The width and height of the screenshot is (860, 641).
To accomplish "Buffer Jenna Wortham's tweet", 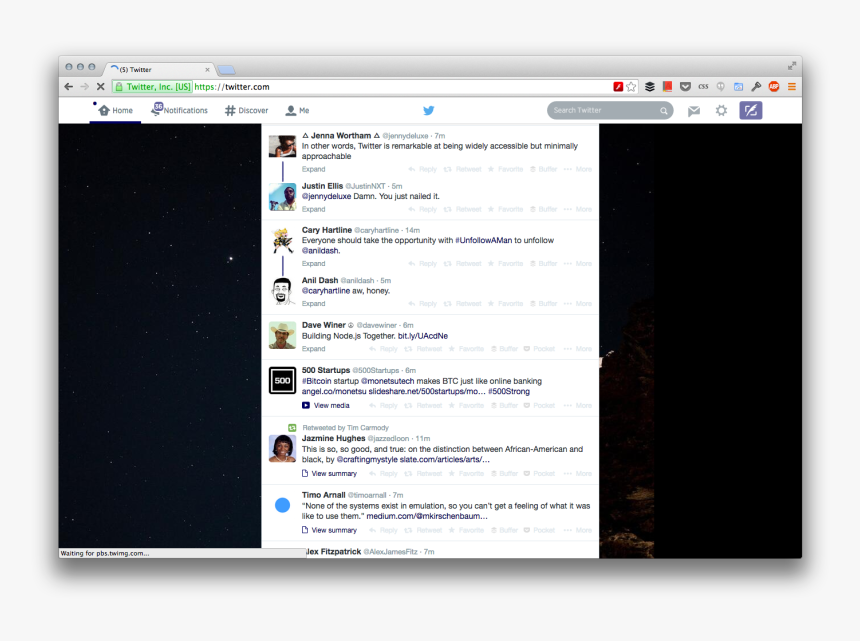I will pos(543,169).
